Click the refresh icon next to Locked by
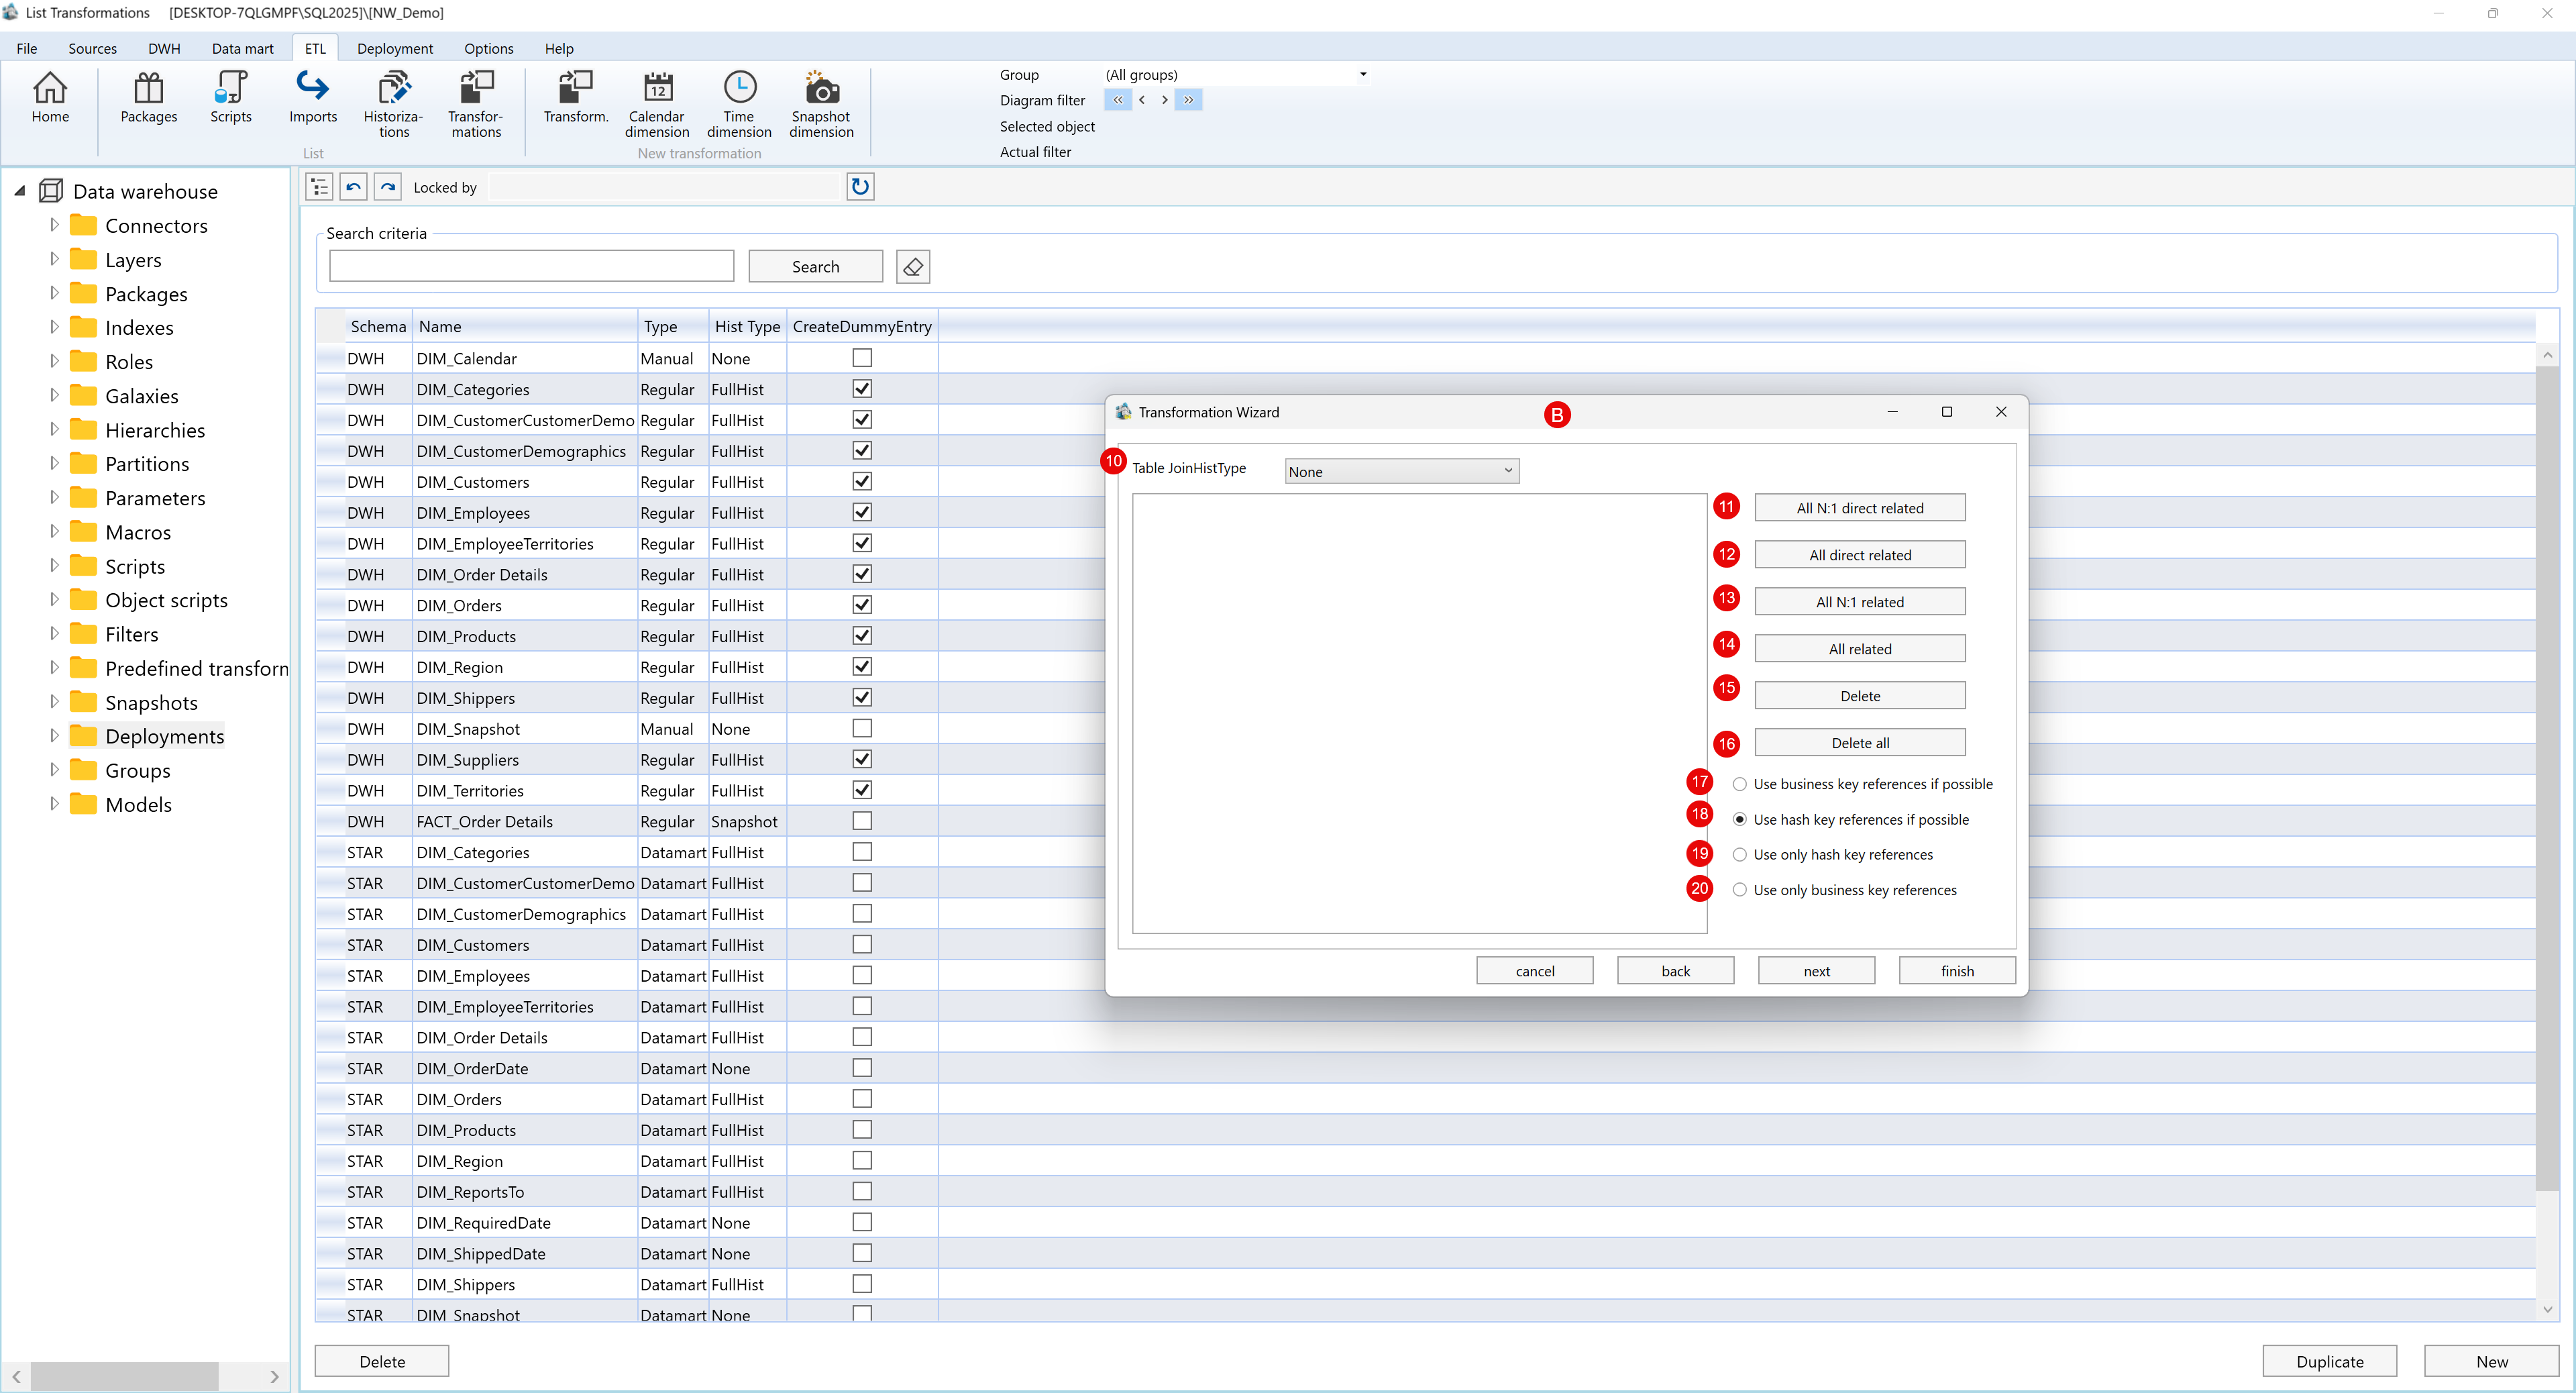The image size is (2576, 1393). click(x=859, y=186)
